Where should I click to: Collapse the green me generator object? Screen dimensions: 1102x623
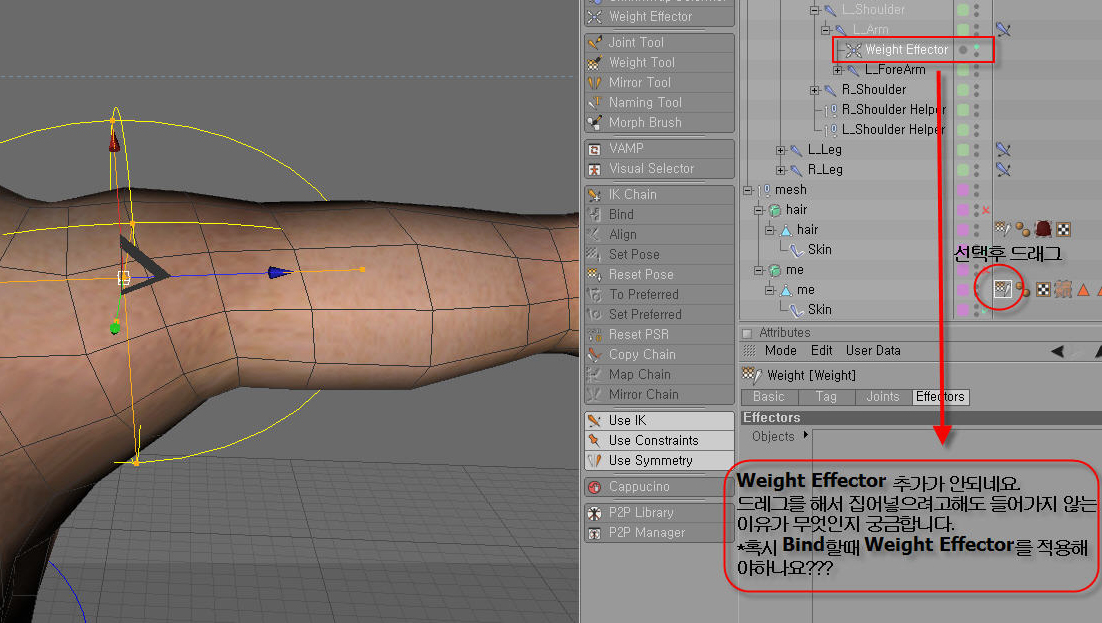coord(758,270)
